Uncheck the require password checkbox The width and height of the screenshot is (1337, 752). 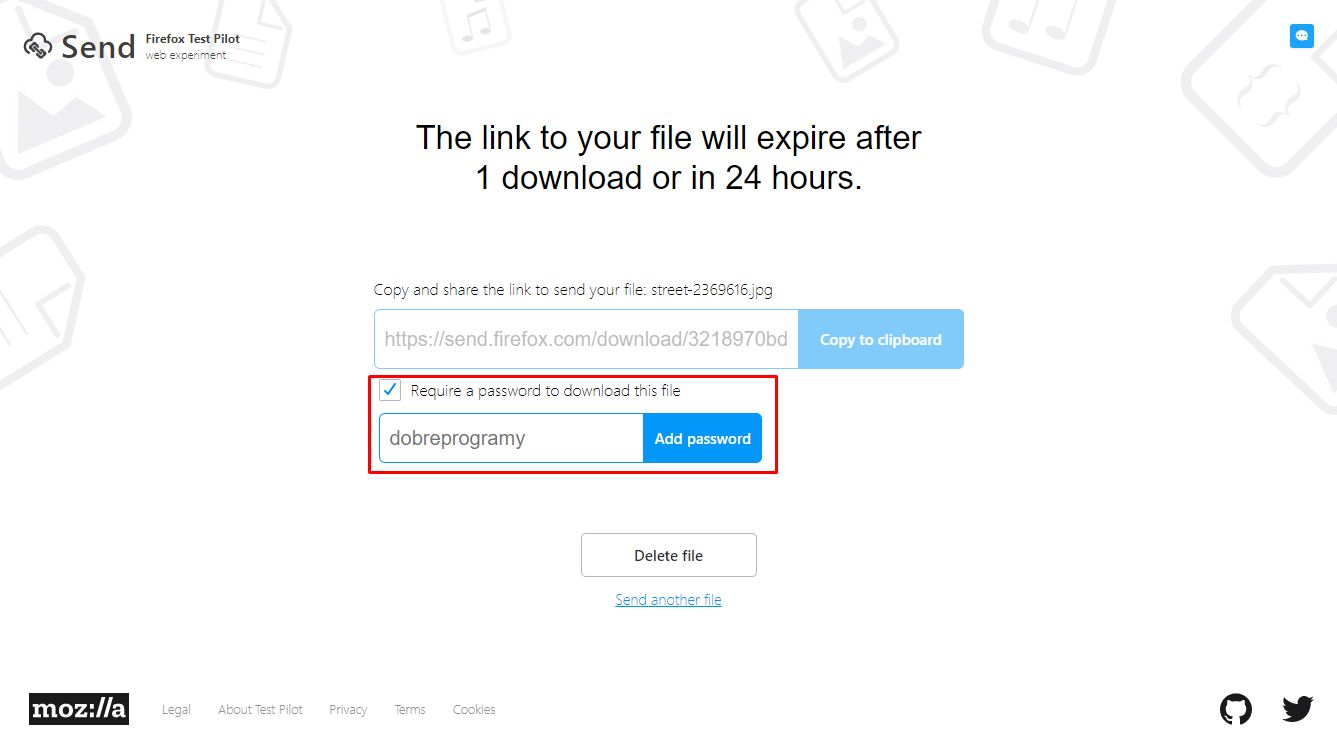tap(391, 390)
